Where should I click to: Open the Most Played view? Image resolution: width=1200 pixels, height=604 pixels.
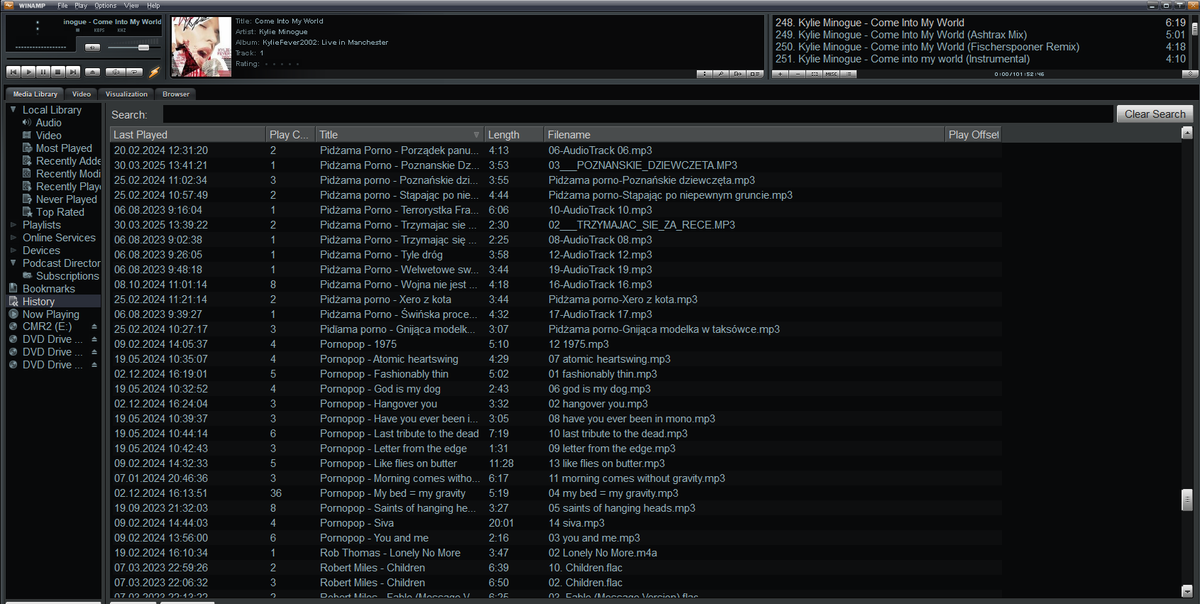64,148
